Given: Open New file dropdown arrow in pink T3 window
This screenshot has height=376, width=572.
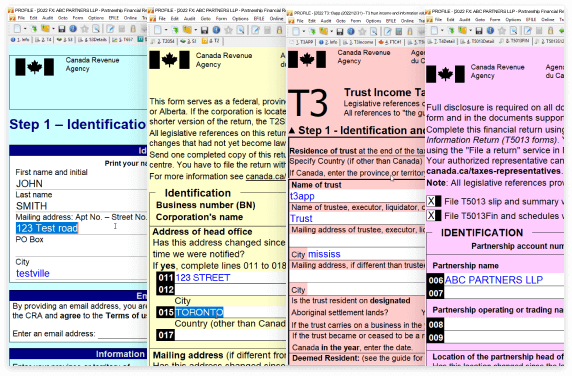Looking at the screenshot, I should click(305, 32).
